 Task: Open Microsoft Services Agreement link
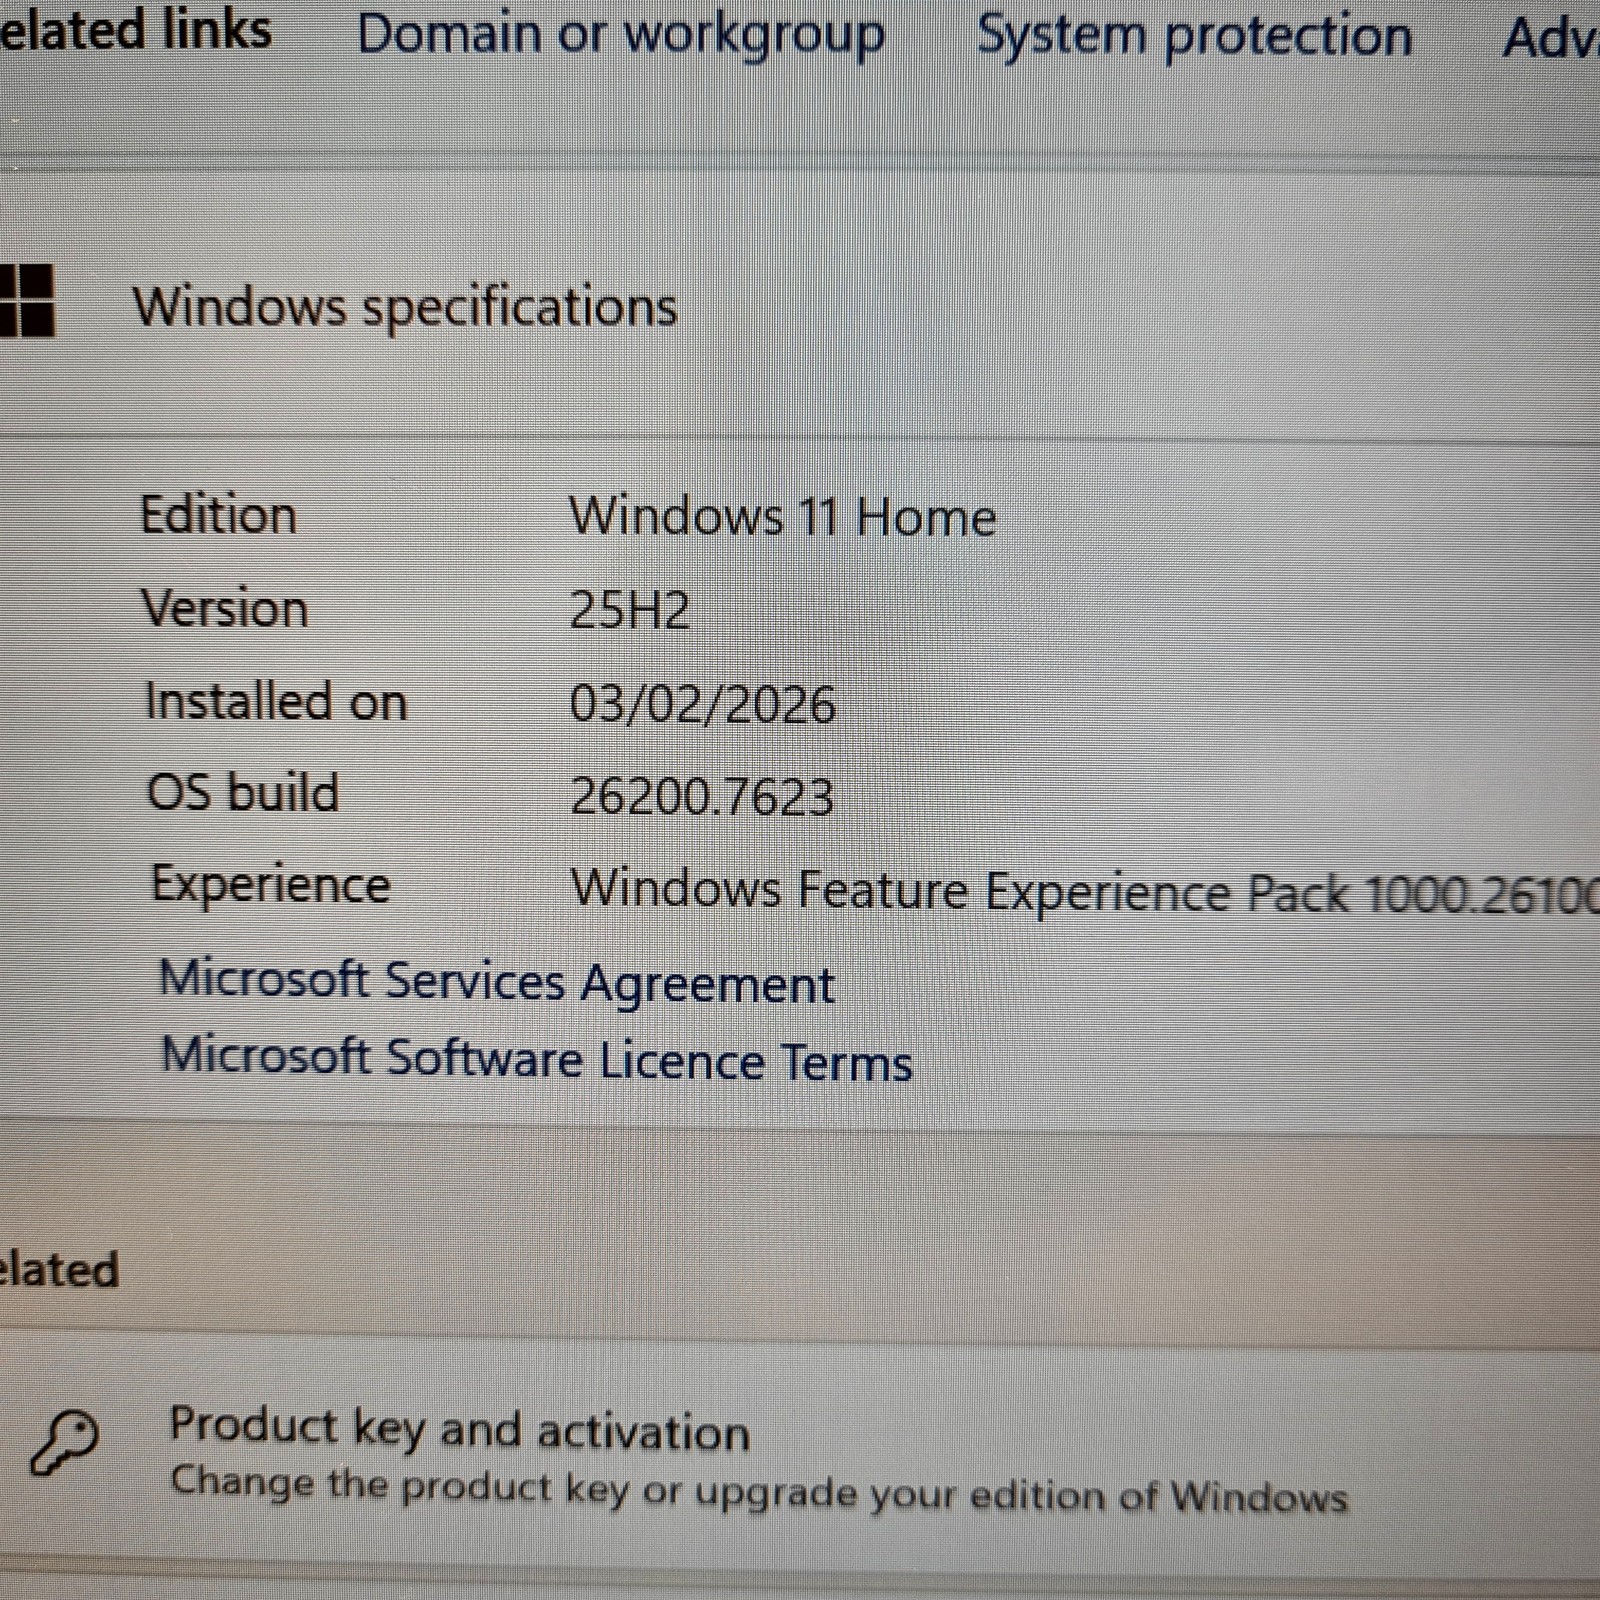(x=497, y=981)
